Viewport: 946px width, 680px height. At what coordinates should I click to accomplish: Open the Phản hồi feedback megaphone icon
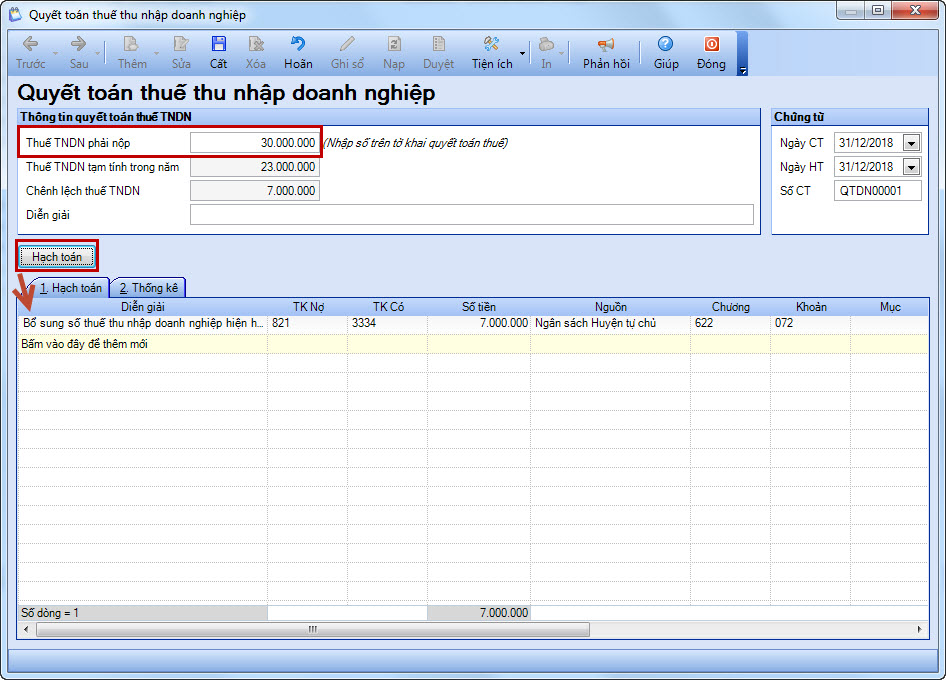pos(606,44)
